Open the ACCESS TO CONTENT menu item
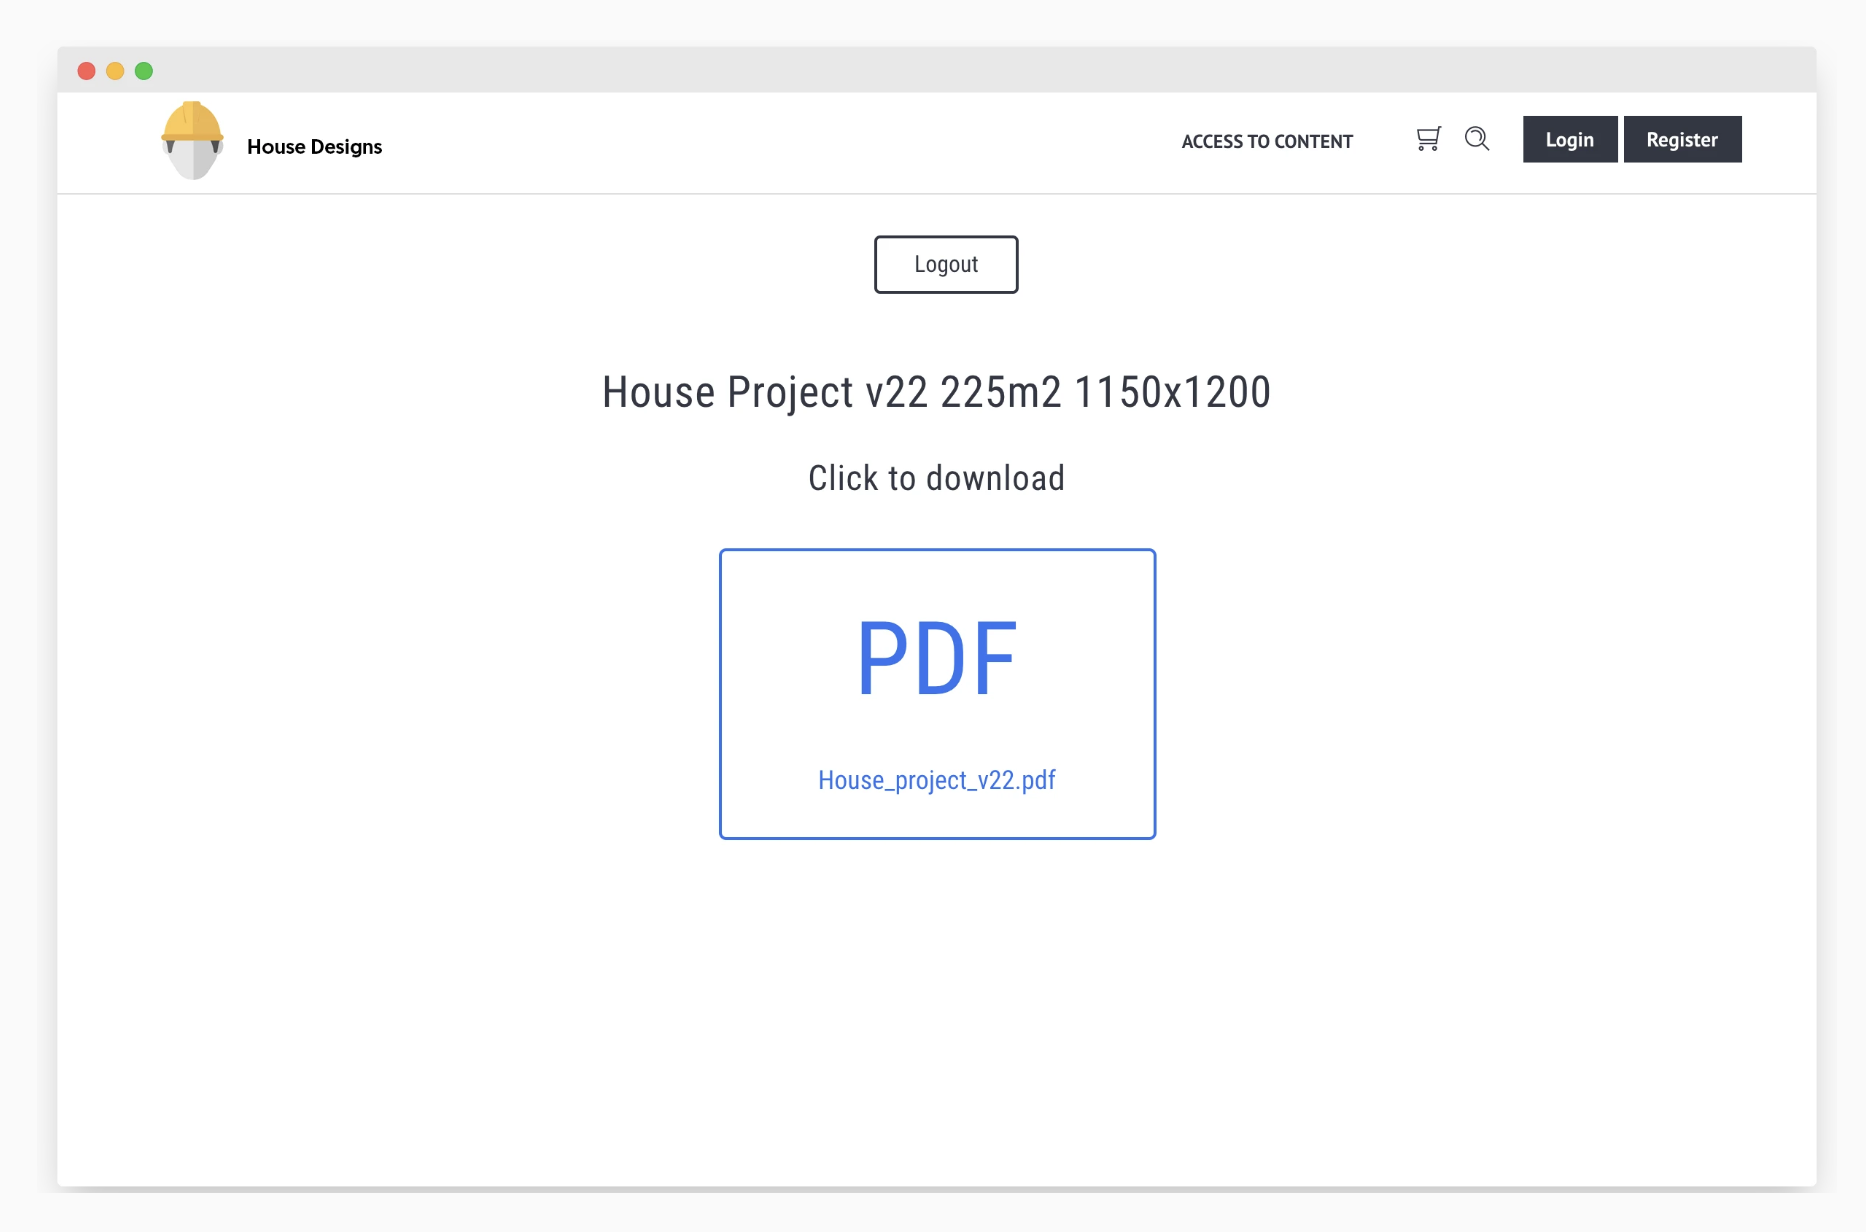Viewport: 1866px width, 1232px height. 1266,141
